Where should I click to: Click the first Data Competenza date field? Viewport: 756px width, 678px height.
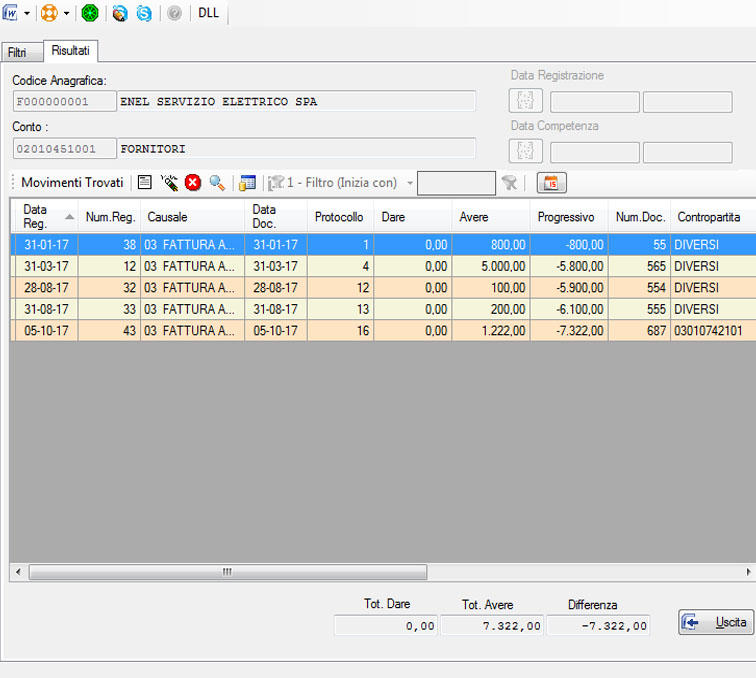(x=594, y=153)
